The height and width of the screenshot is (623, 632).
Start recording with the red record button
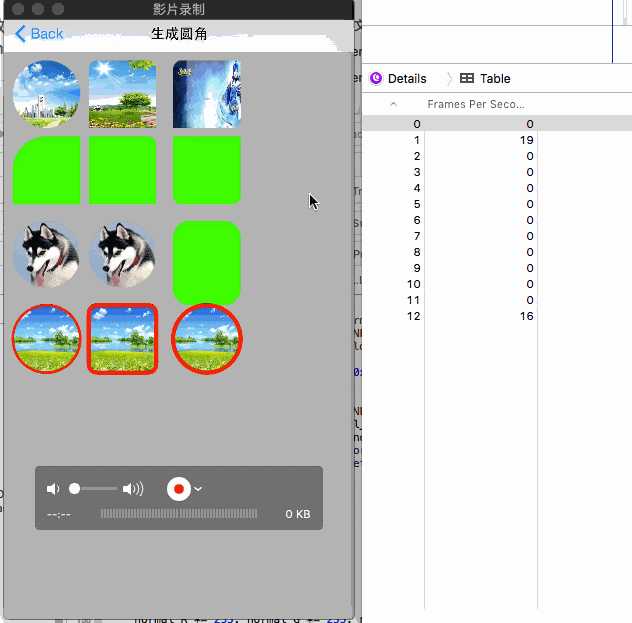179,489
